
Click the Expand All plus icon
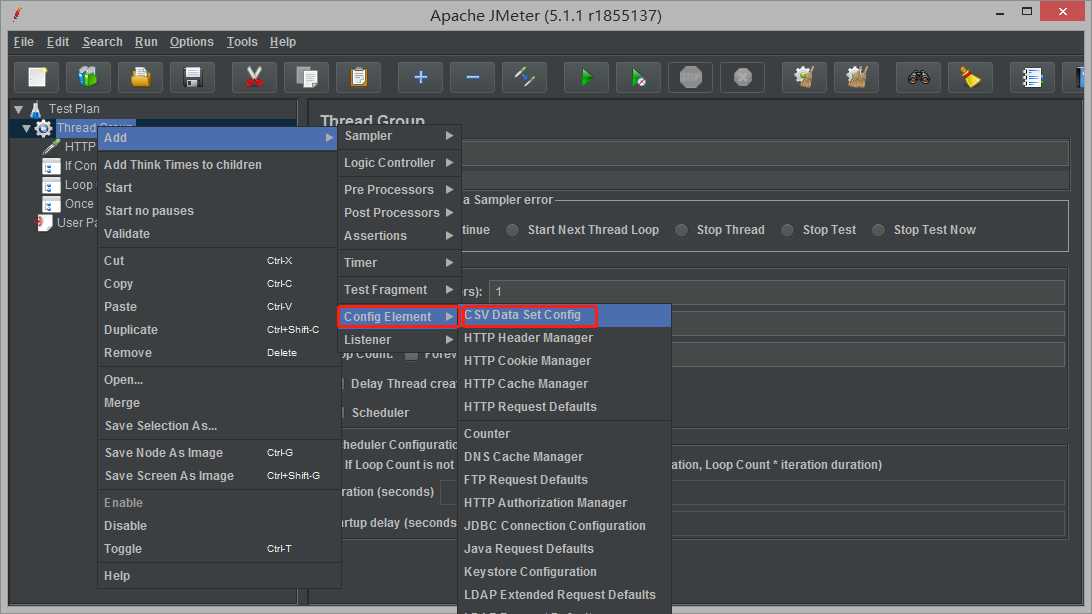(420, 77)
